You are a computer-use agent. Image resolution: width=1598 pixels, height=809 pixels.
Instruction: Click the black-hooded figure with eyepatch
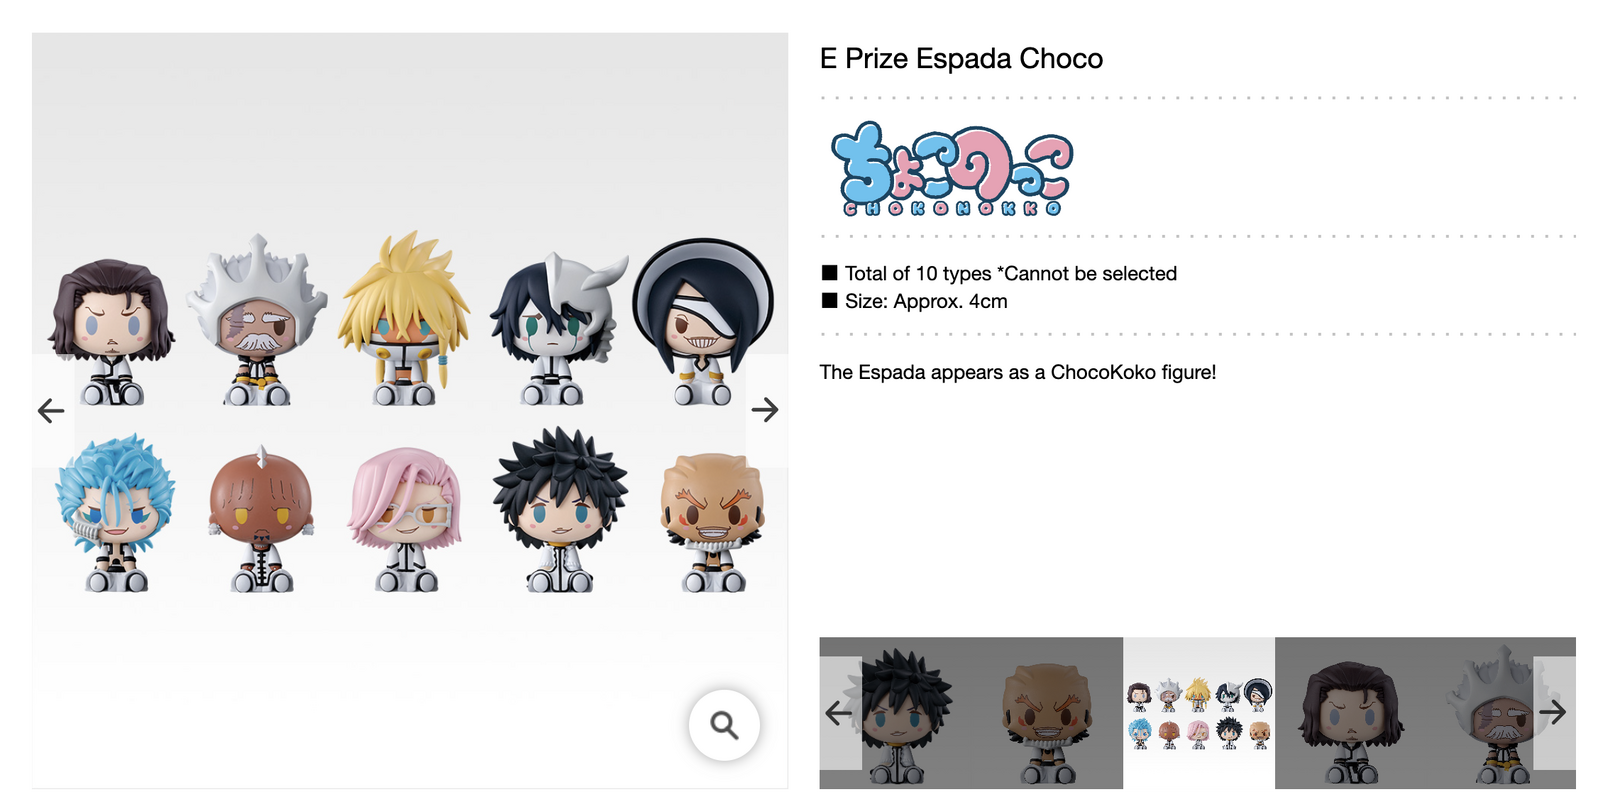(703, 322)
